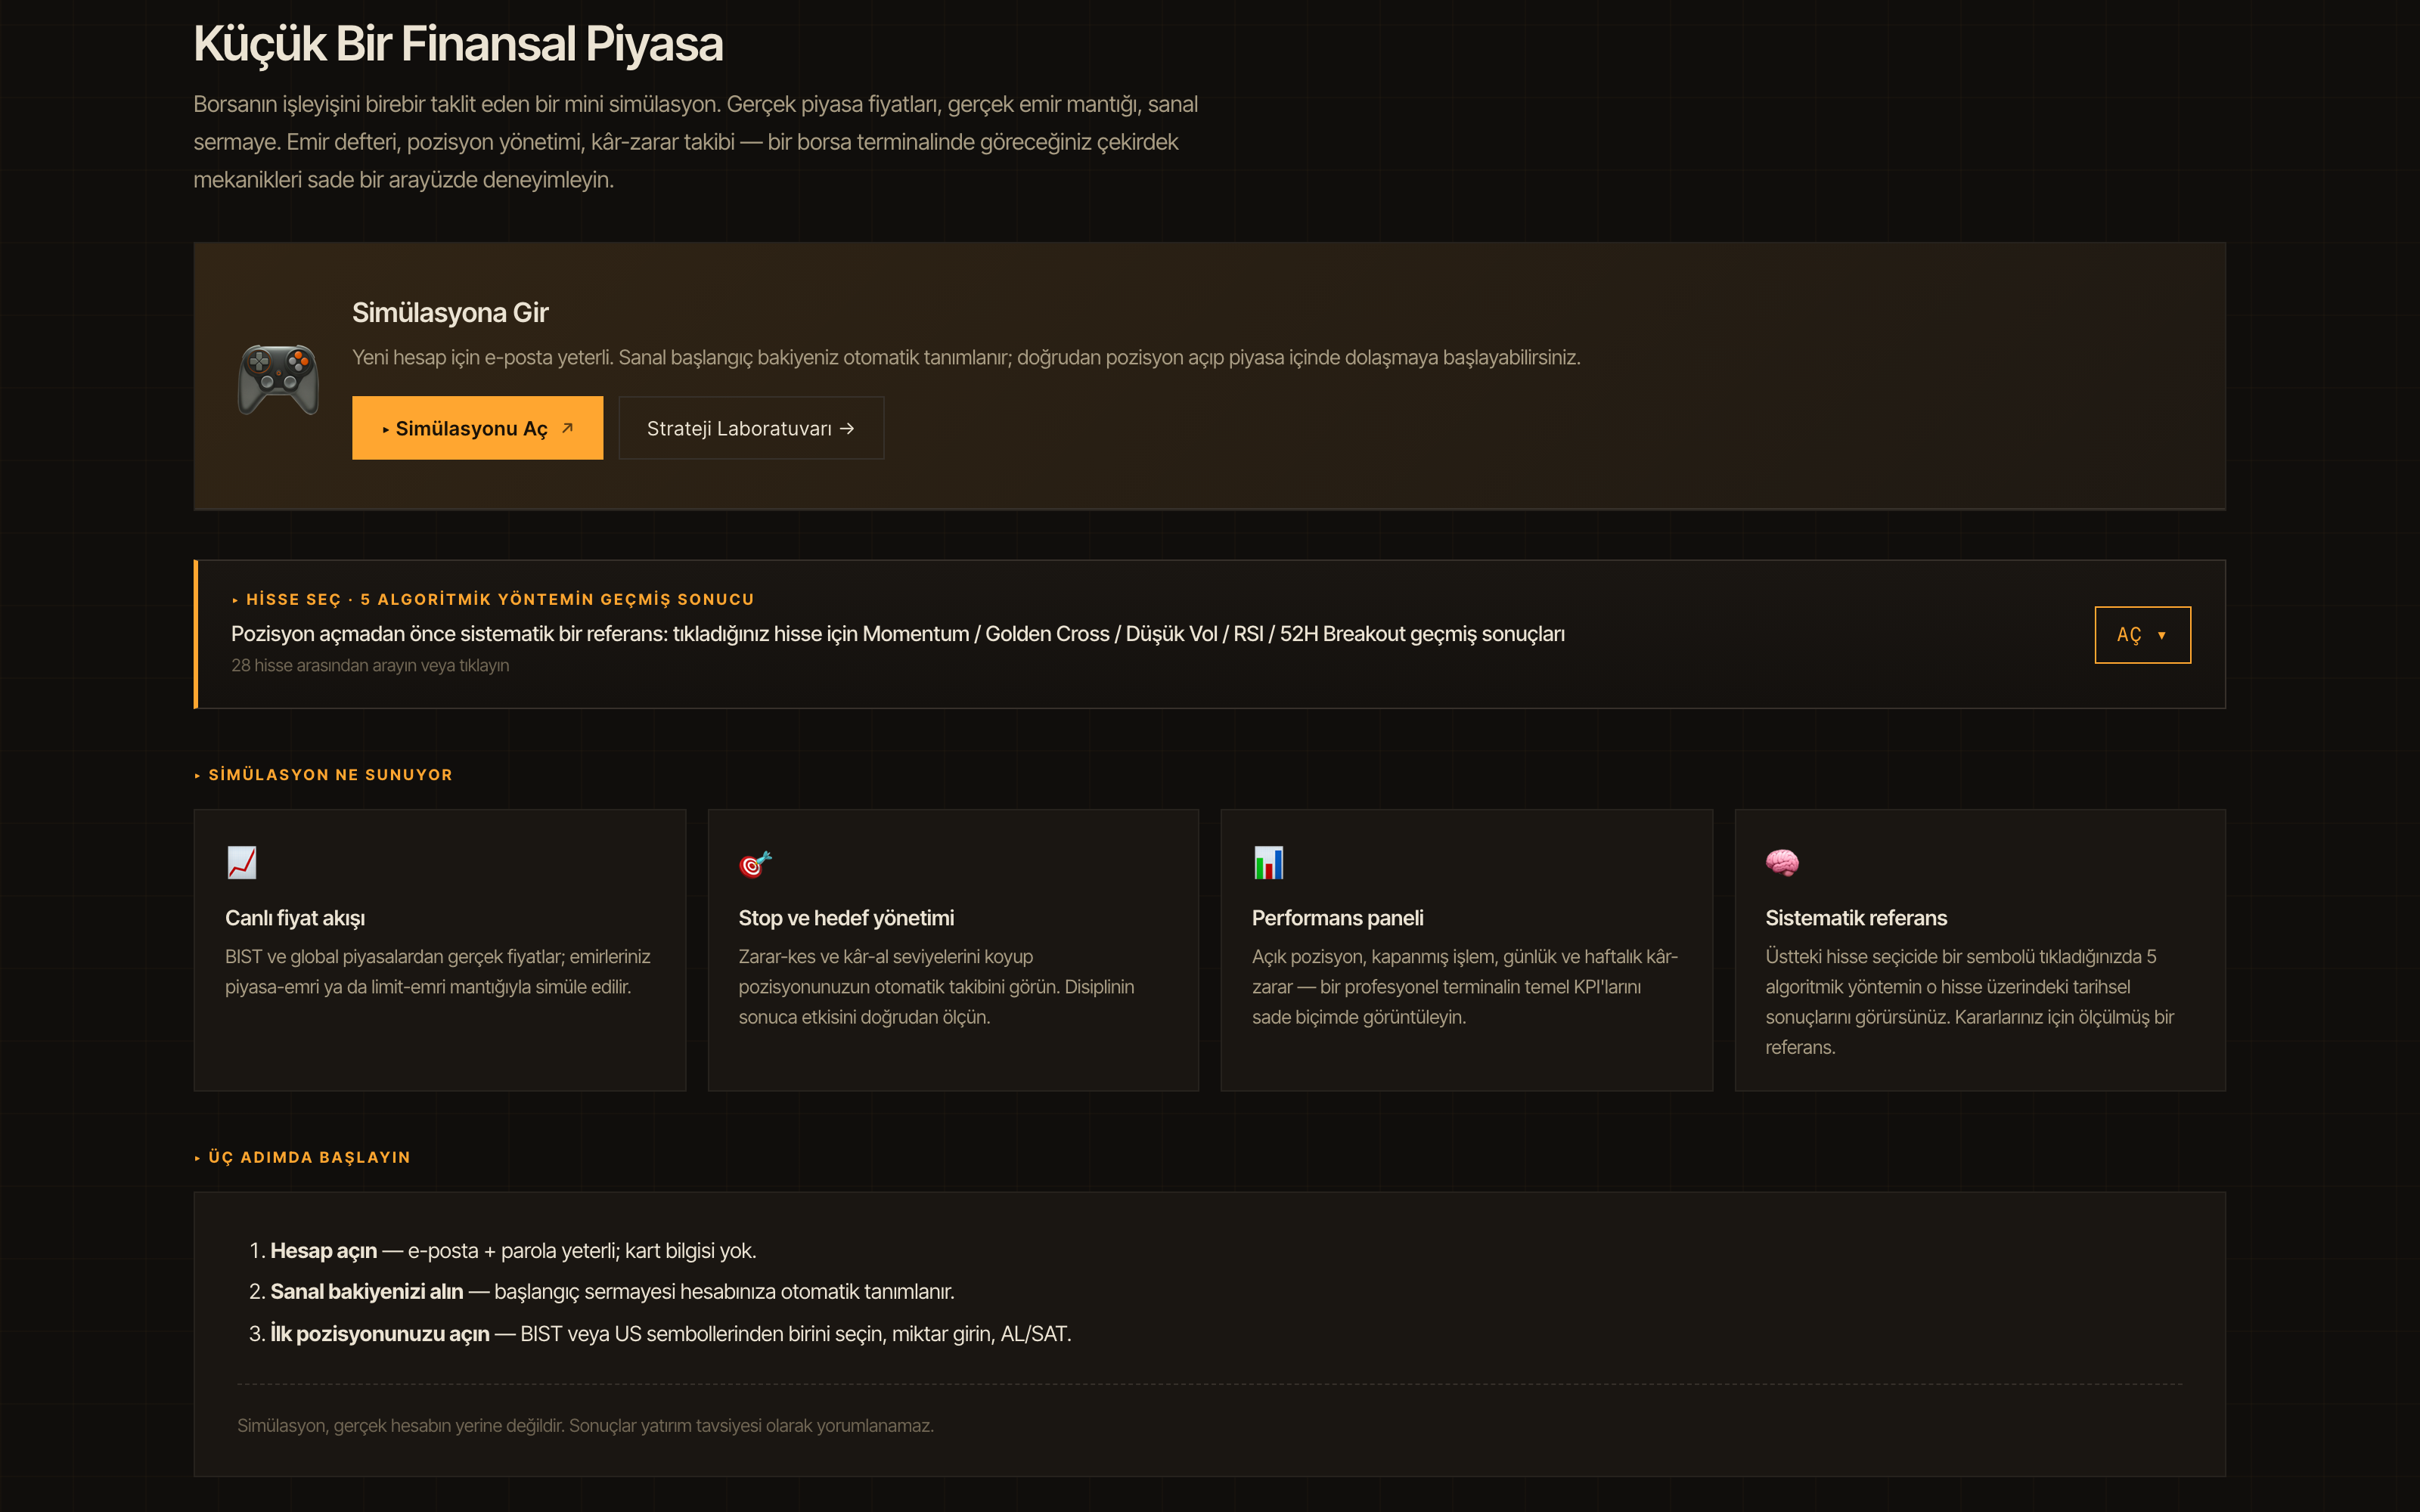This screenshot has width=2420, height=1512.
Task: Click the Küçük Bir Finansal Piyasa heading
Action: (458, 44)
